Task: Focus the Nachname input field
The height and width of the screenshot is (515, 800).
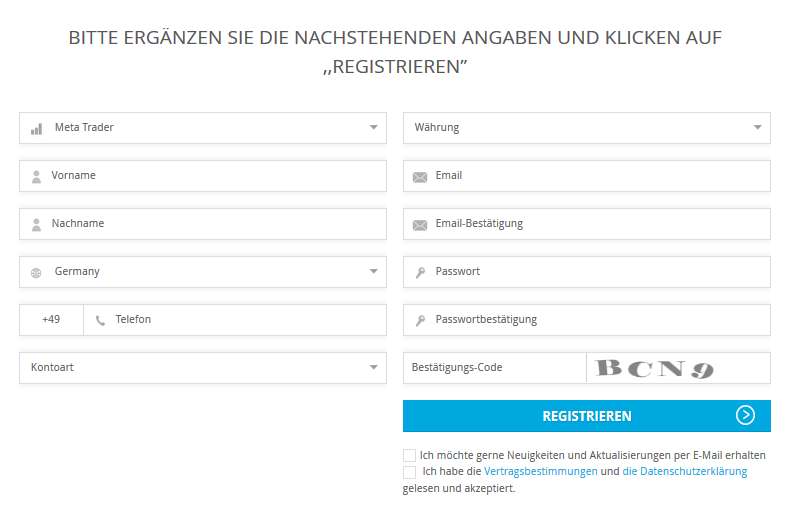Action: 203,224
